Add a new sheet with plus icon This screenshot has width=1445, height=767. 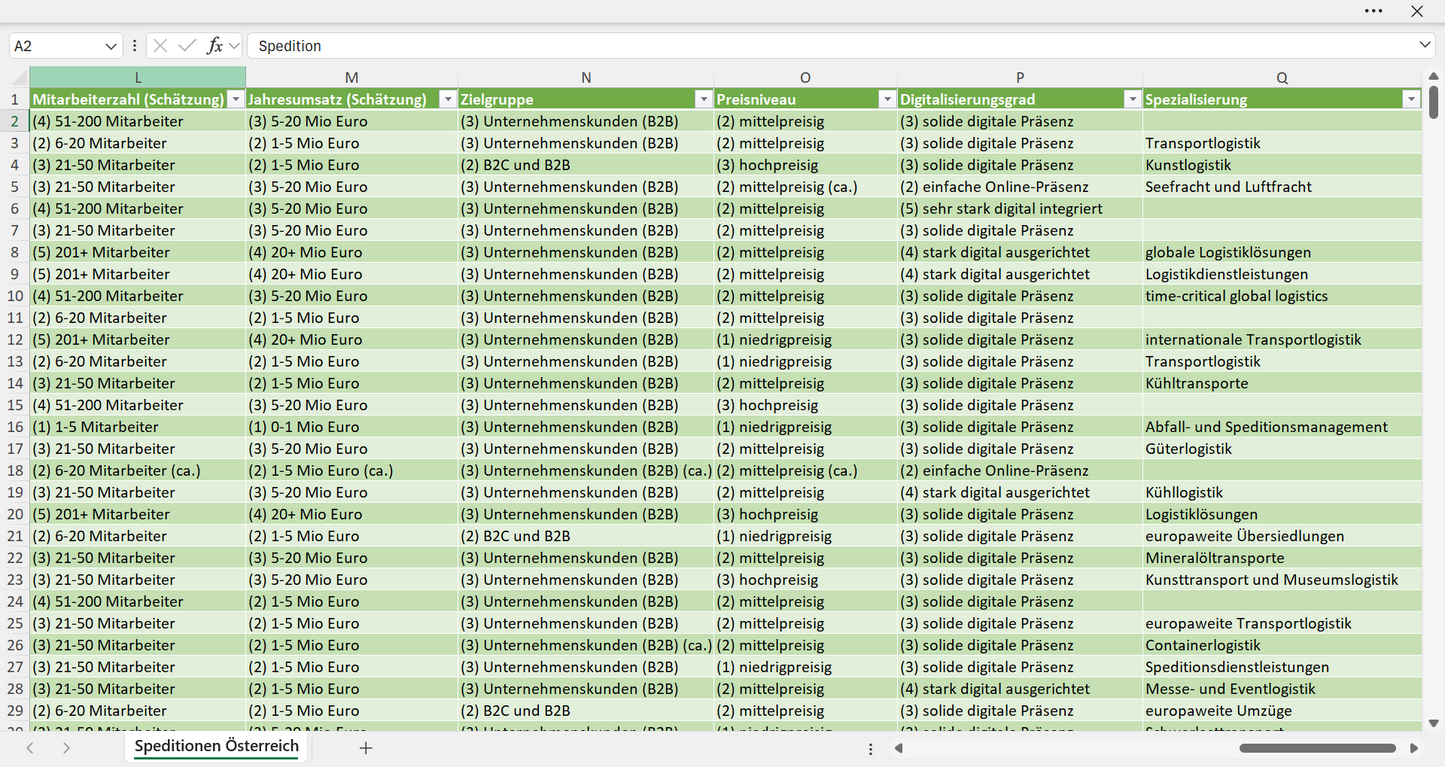(x=366, y=748)
